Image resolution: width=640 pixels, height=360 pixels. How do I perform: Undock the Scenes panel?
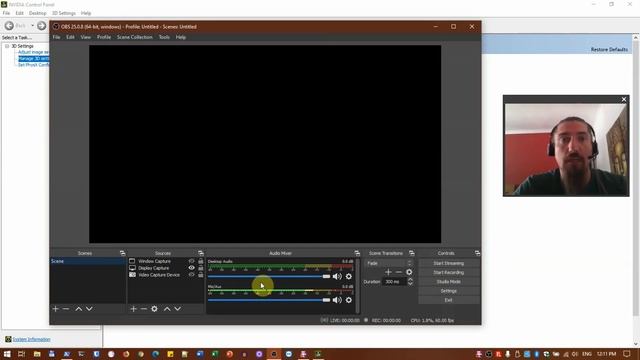122,253
